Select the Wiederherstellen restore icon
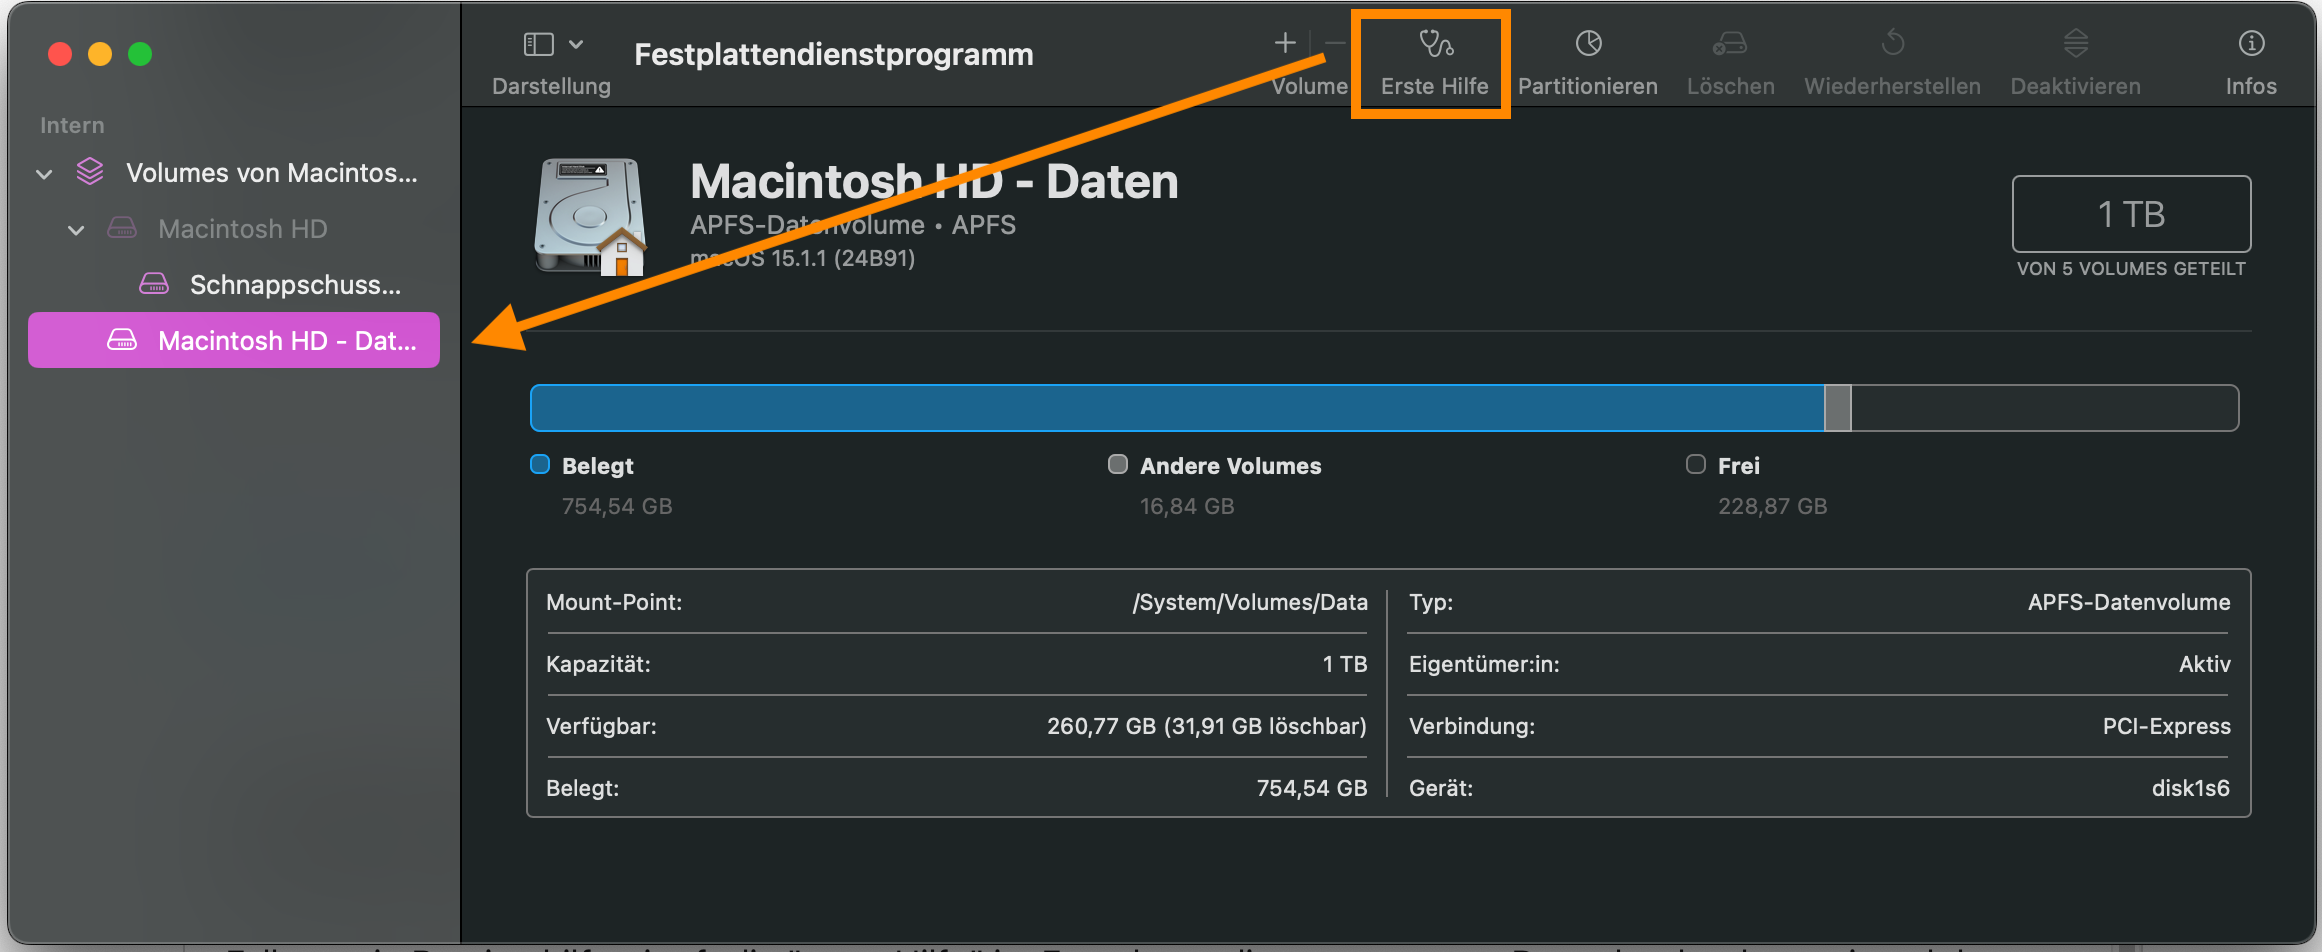 click(x=1892, y=44)
